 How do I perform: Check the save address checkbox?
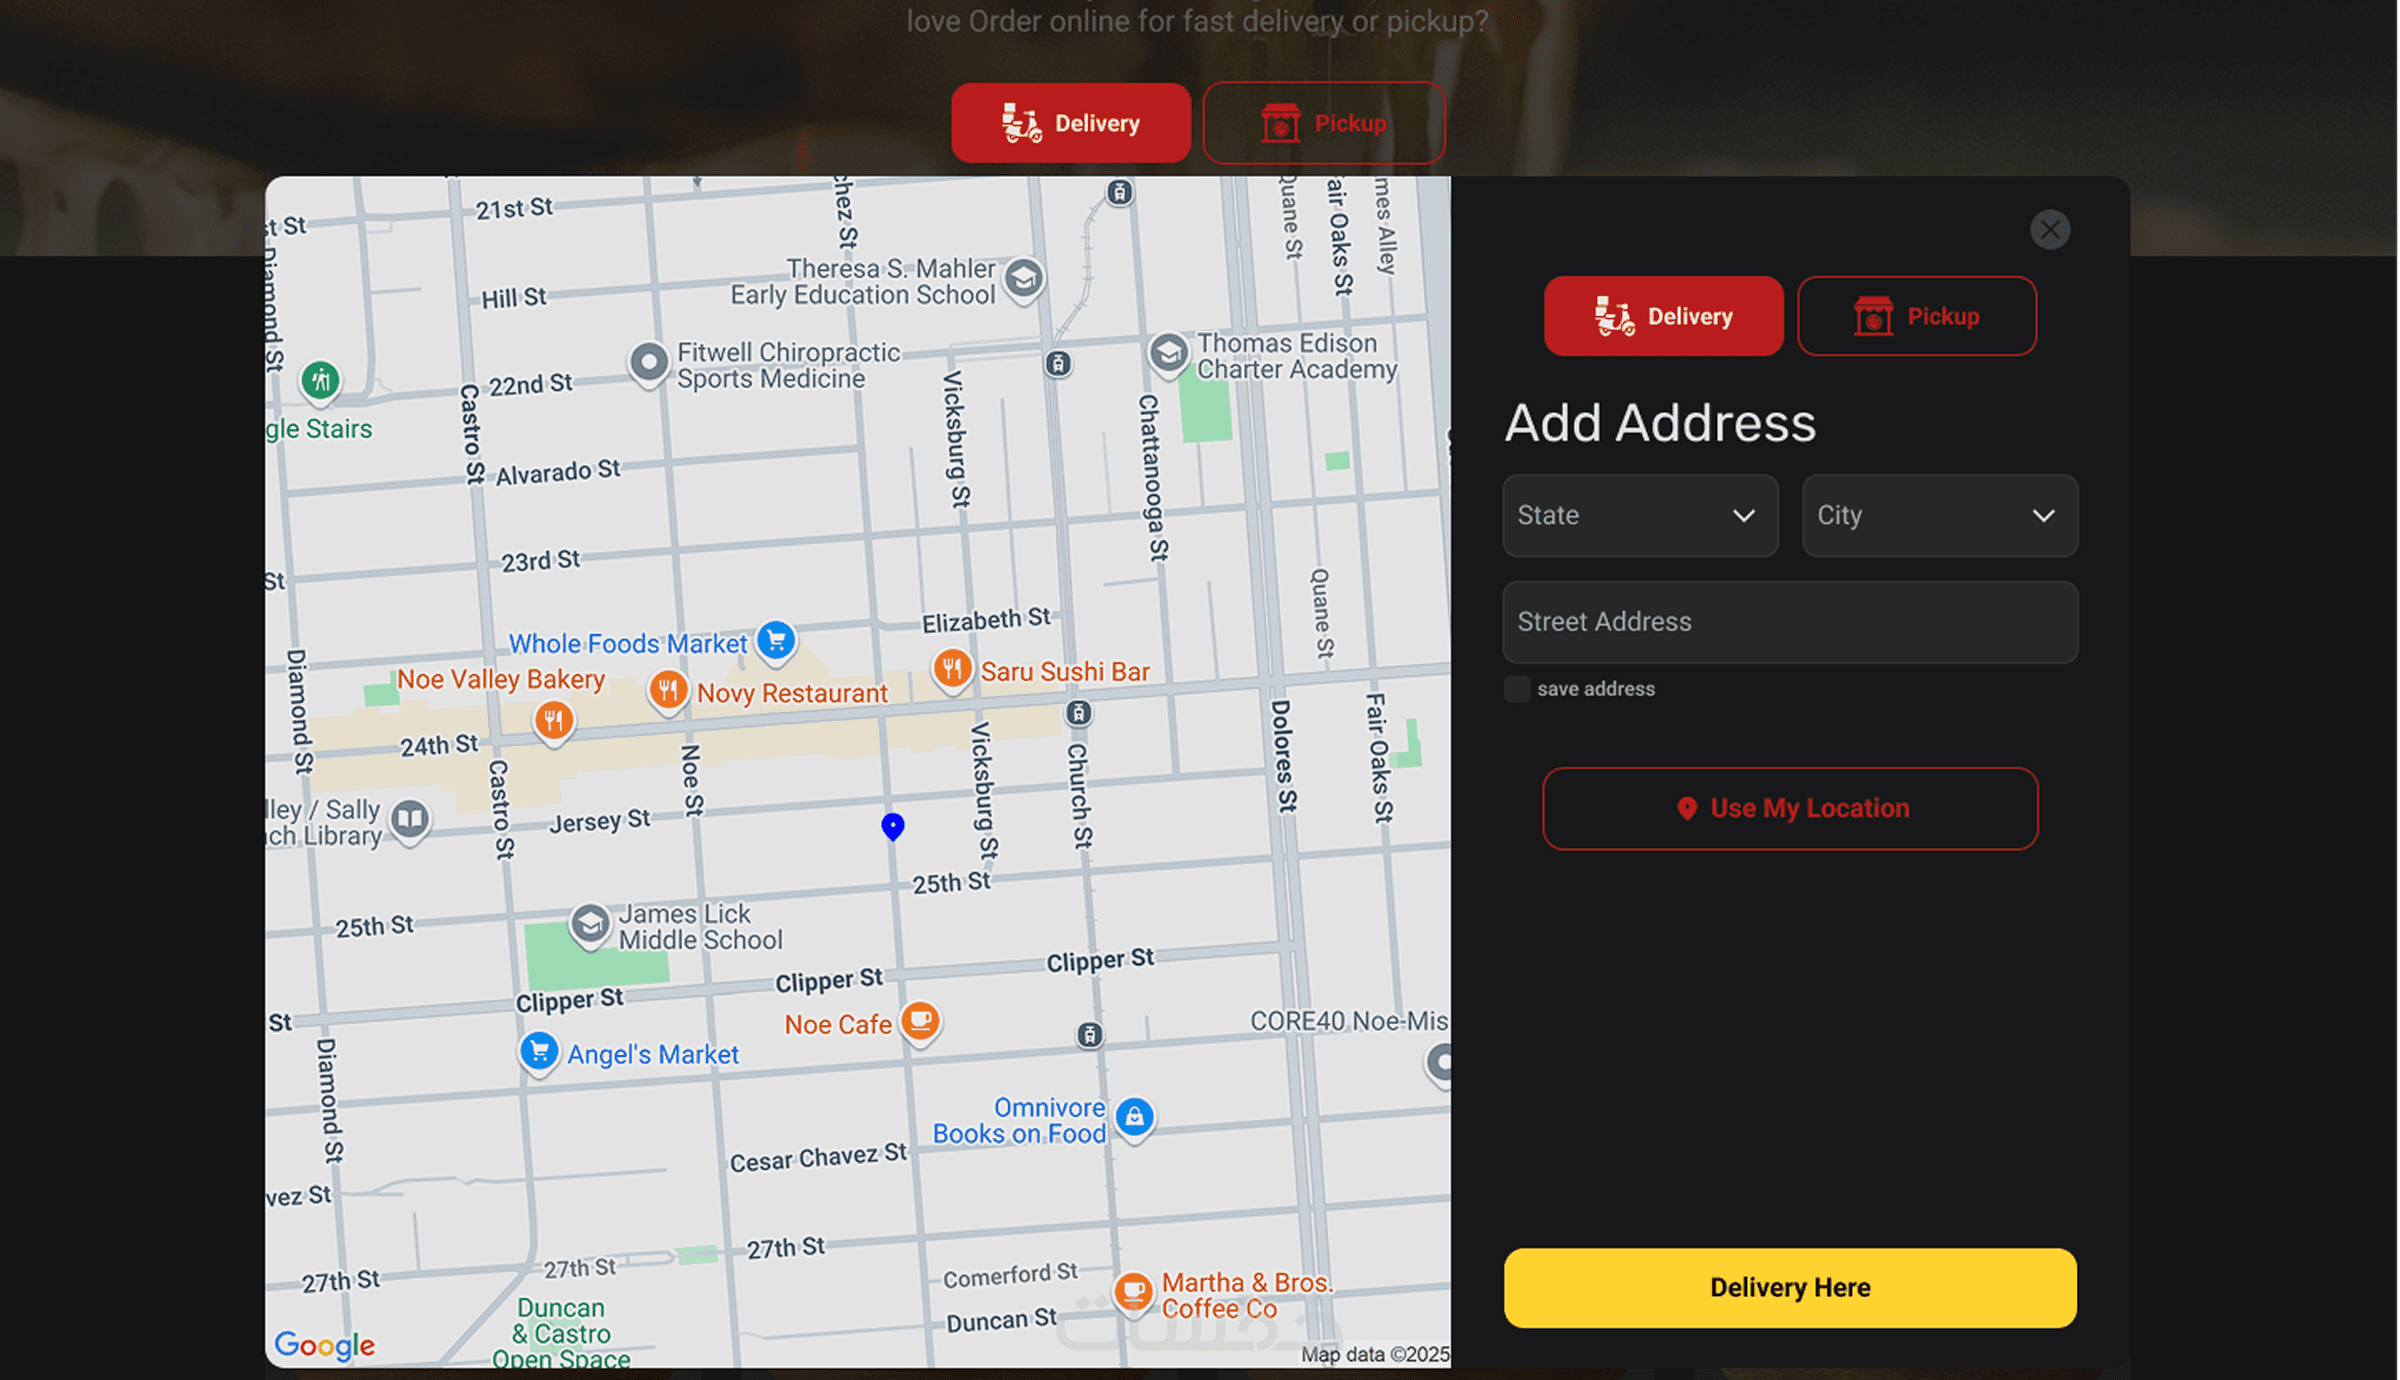coord(1517,689)
